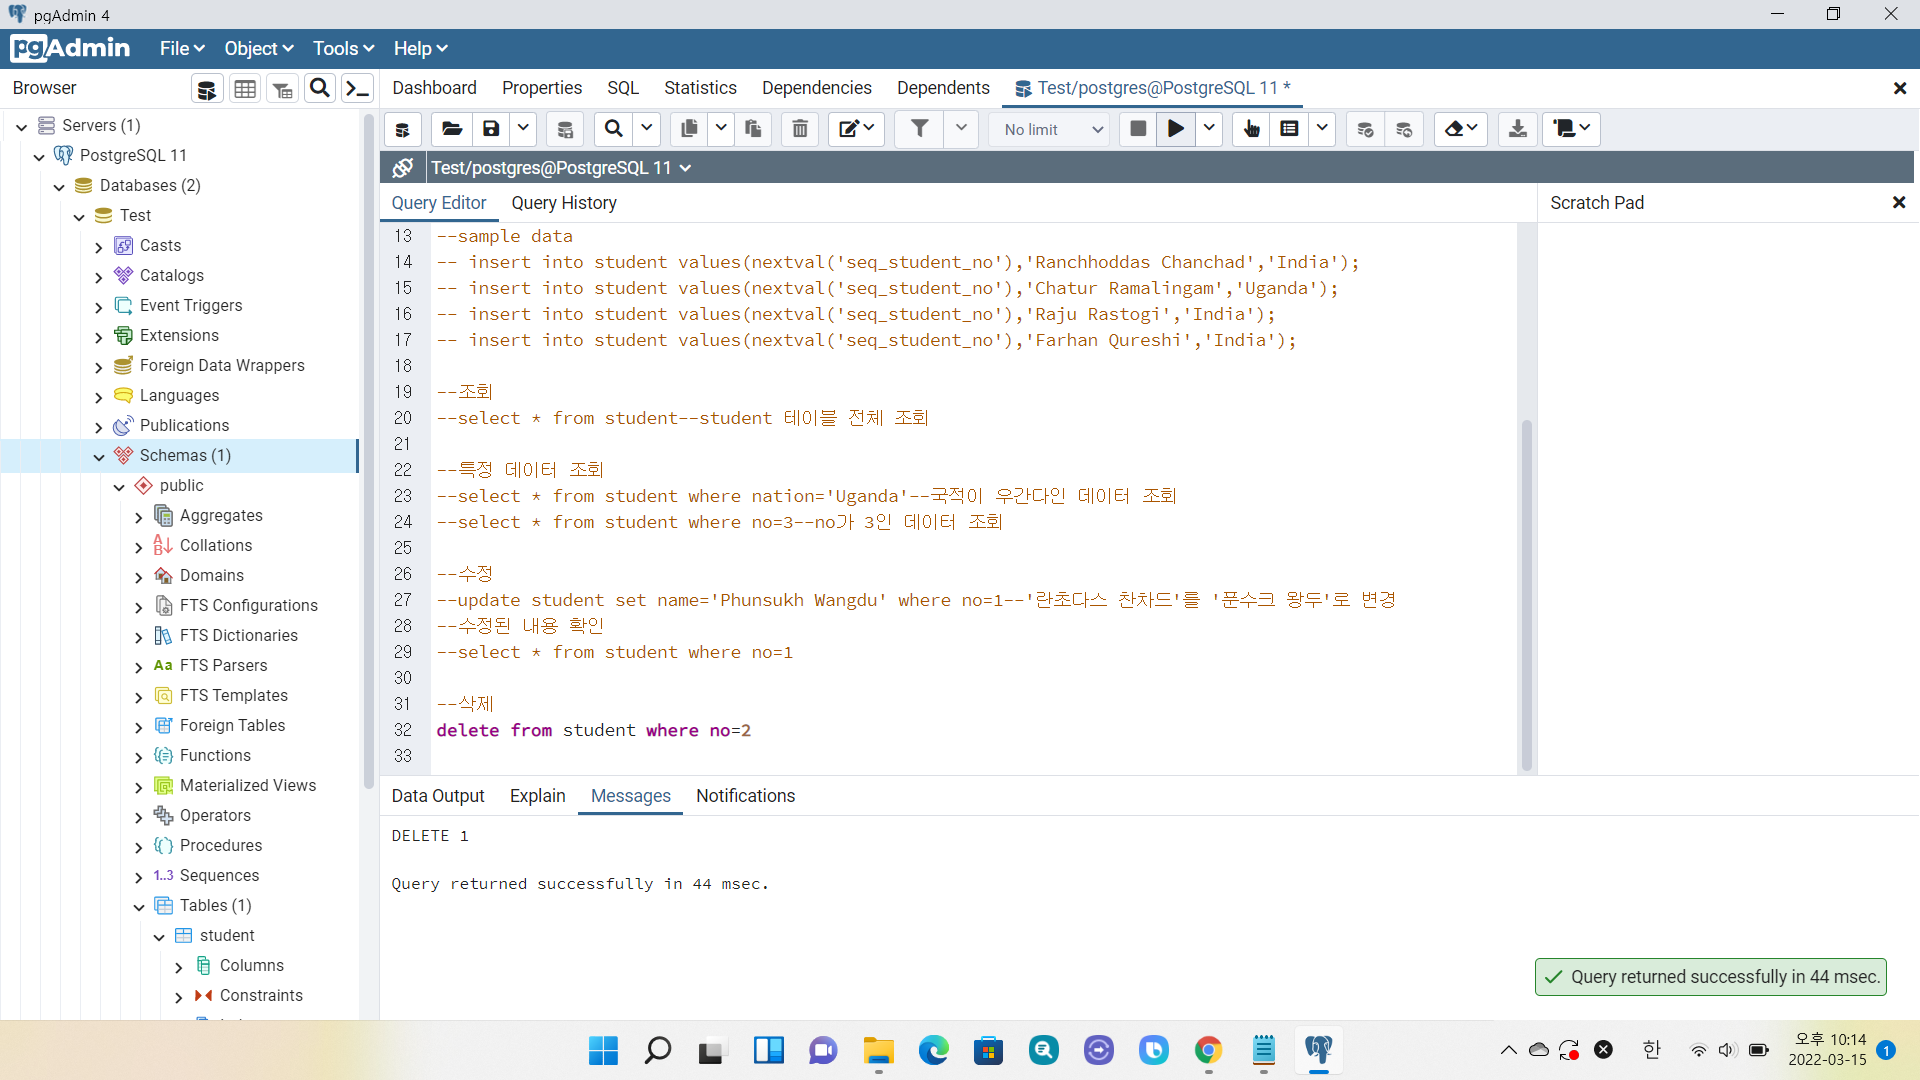Click the Execute query play button
This screenshot has height=1080, width=1920.
pyautogui.click(x=1176, y=129)
